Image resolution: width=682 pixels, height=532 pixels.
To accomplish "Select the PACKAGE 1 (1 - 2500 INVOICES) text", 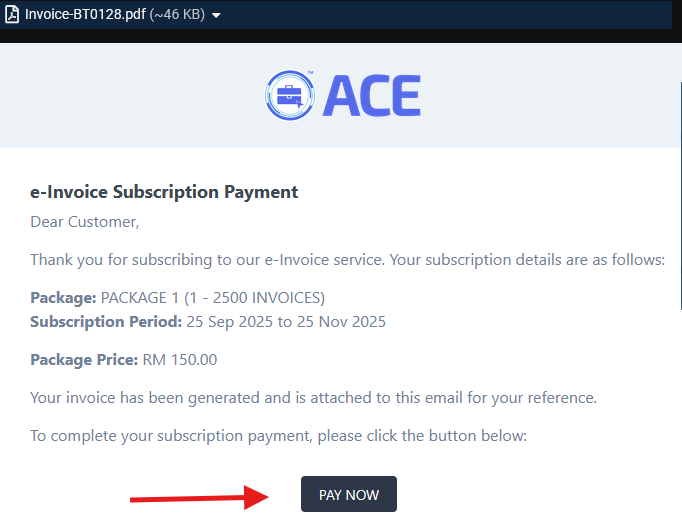I will click(x=213, y=298).
